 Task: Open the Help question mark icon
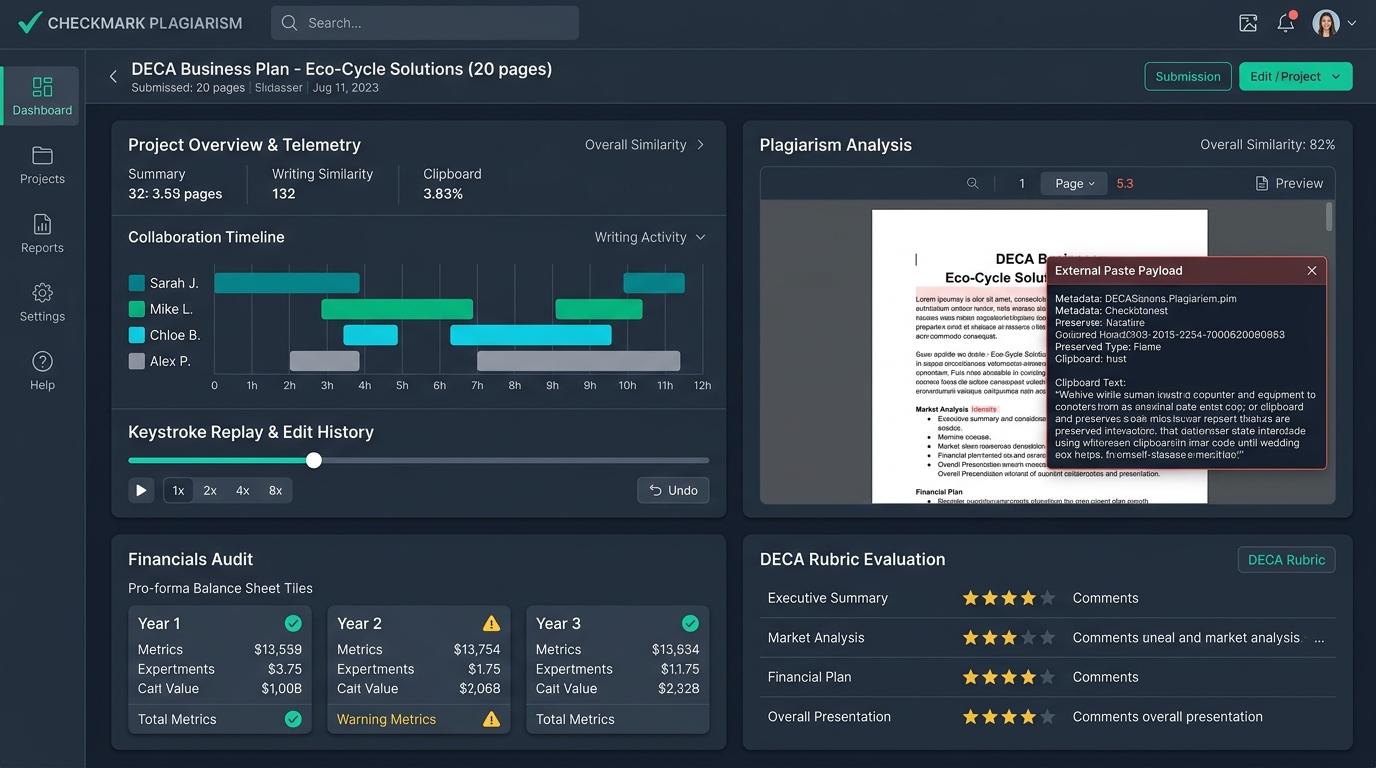pos(42,361)
